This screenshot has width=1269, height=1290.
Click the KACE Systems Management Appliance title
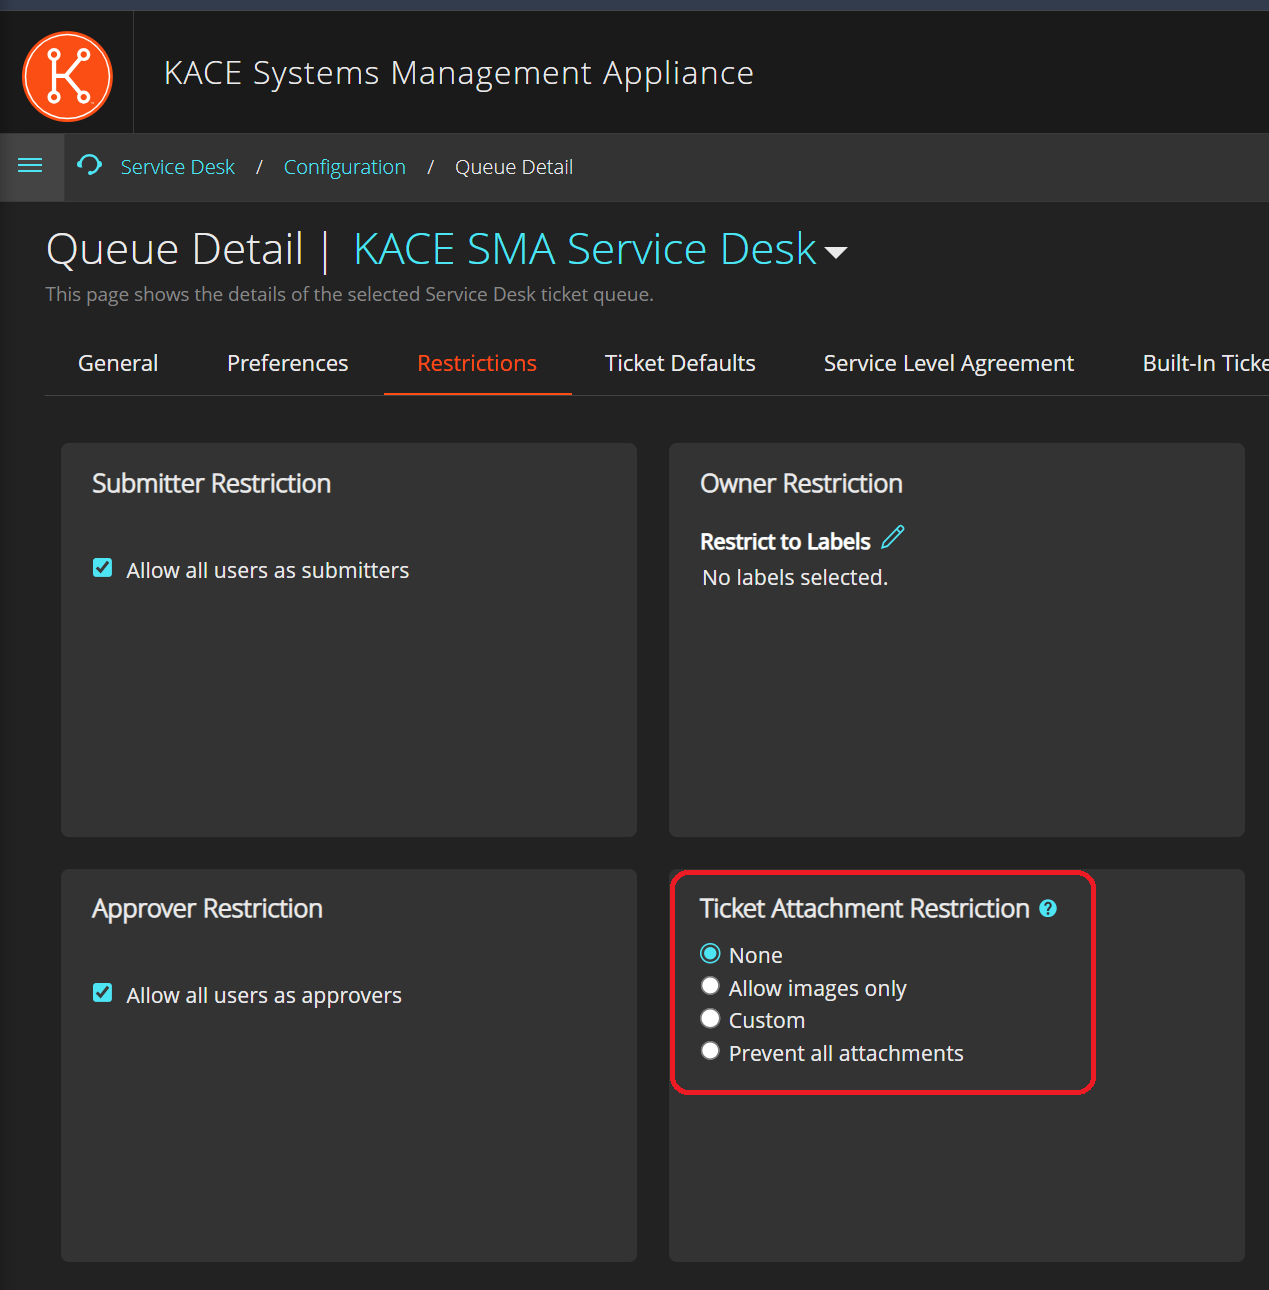click(x=459, y=73)
